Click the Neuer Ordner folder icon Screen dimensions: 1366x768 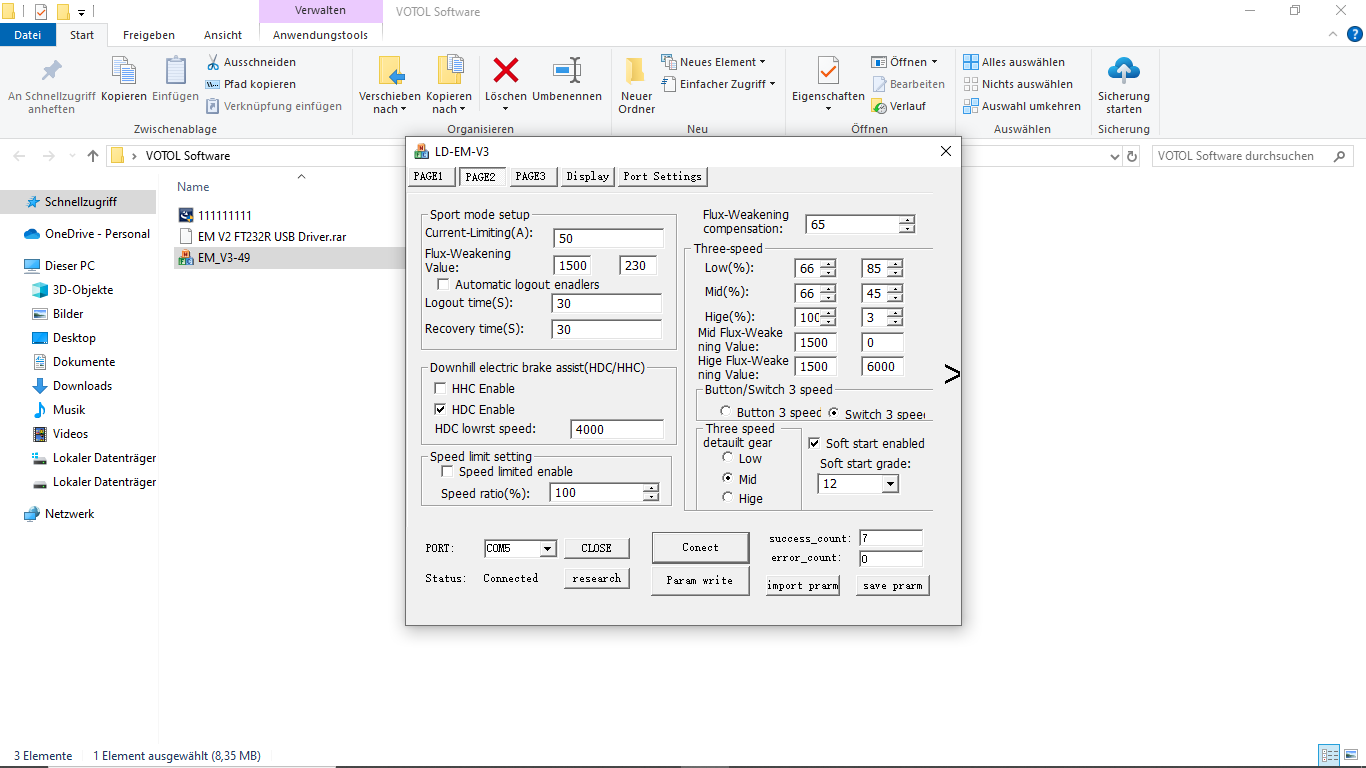coord(636,71)
